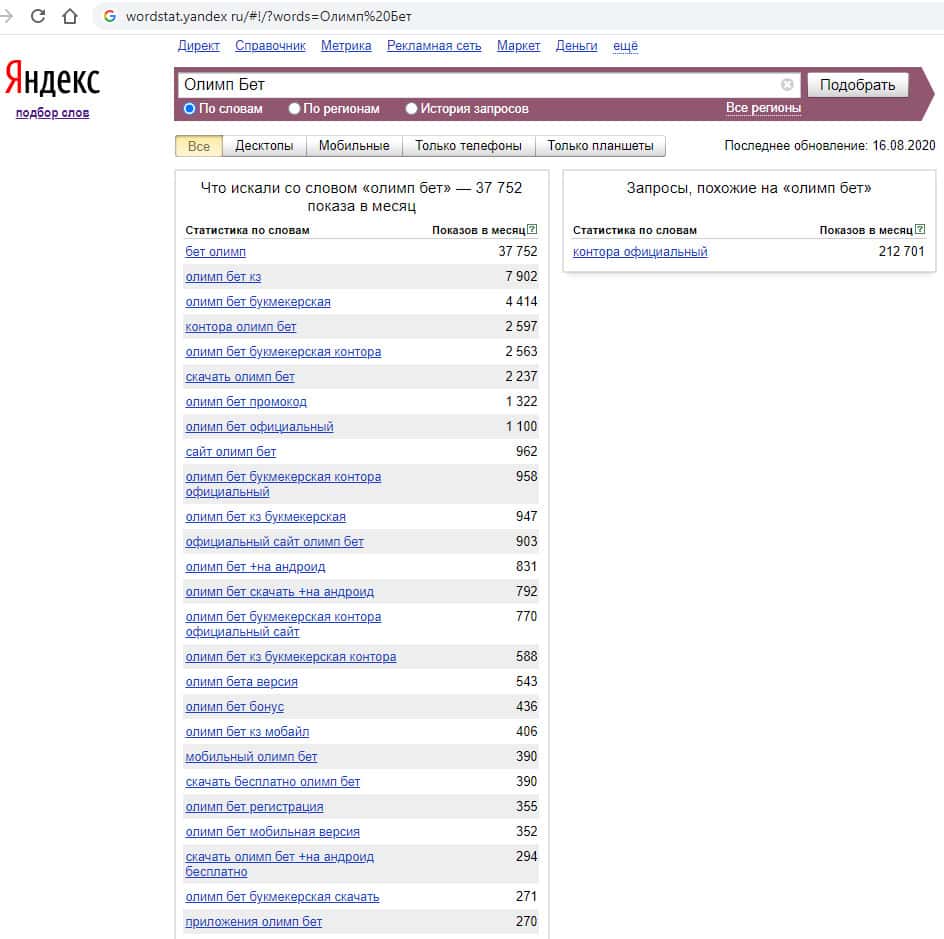Viewport: 944px width, 939px height.
Task: Open the олимп бет +на андроид query
Action: click(x=255, y=566)
